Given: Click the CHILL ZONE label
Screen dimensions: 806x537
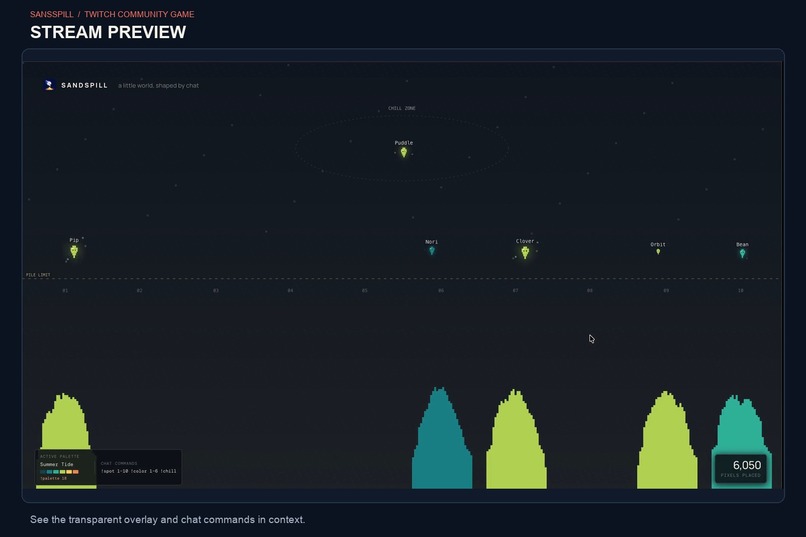Looking at the screenshot, I should tap(402, 108).
